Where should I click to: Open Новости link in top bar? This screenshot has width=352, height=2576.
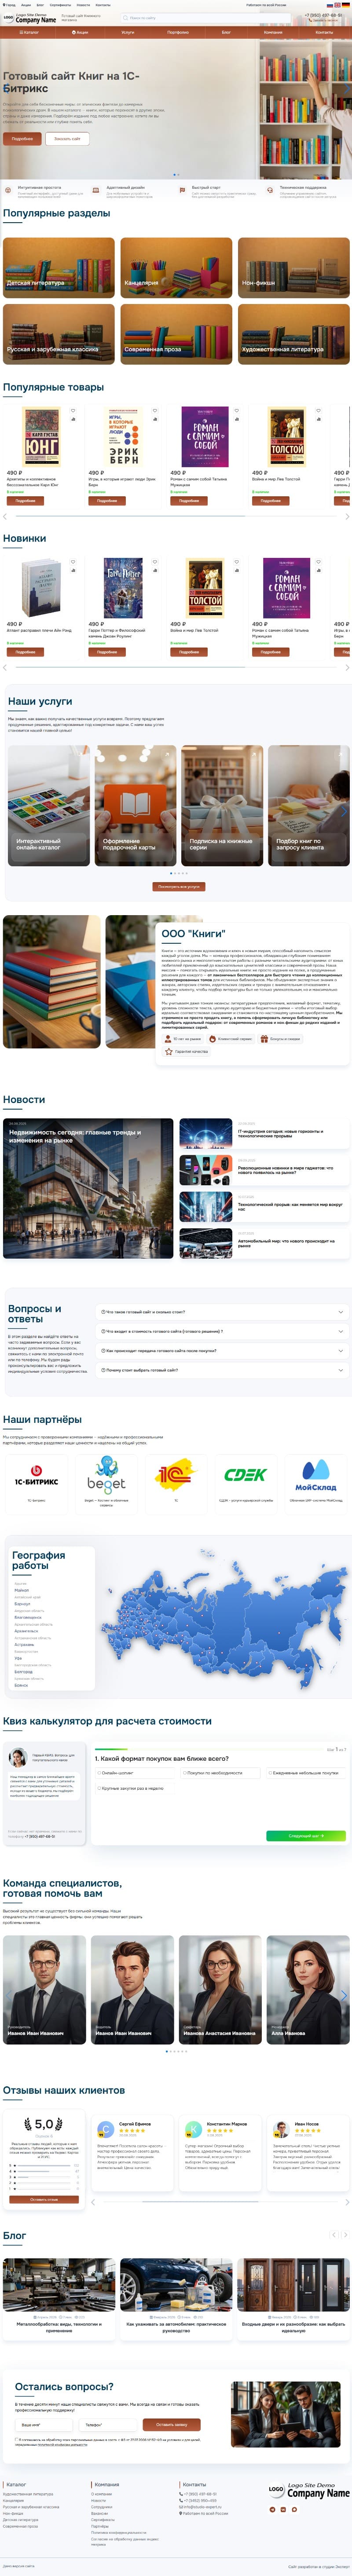(x=84, y=5)
